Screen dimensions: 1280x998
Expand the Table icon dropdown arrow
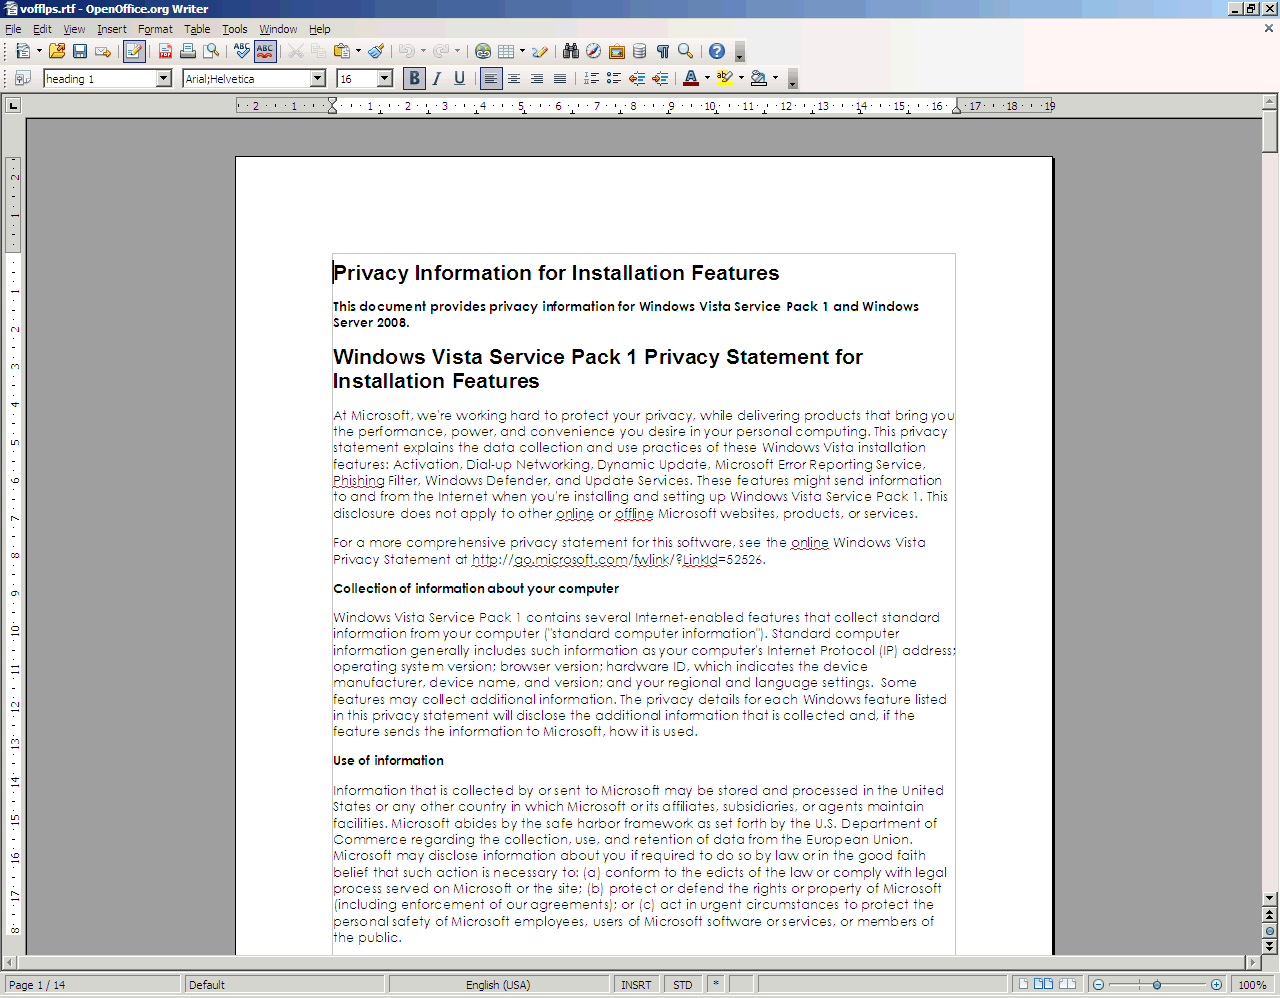coord(522,51)
